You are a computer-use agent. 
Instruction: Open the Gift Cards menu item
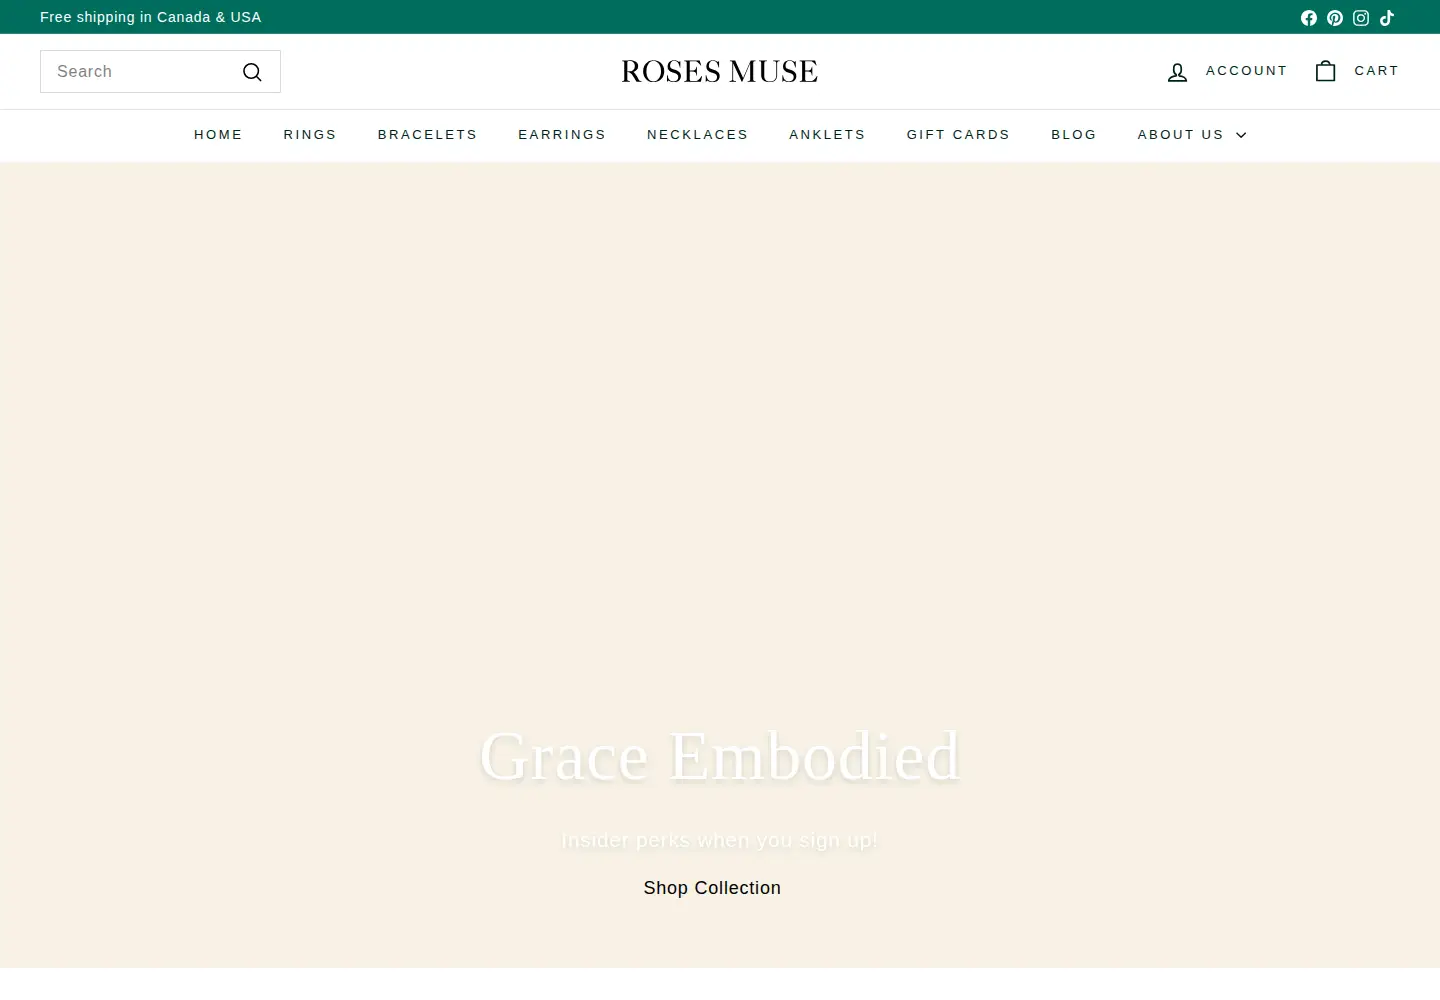click(x=958, y=135)
